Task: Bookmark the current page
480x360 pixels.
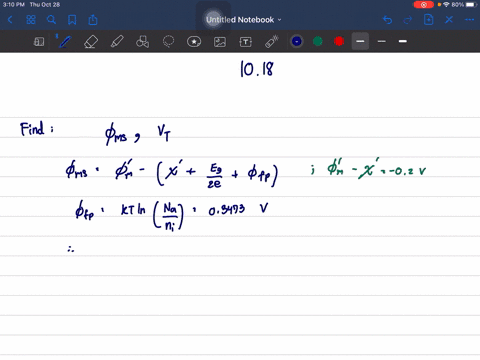Action: pyautogui.click(x=72, y=20)
